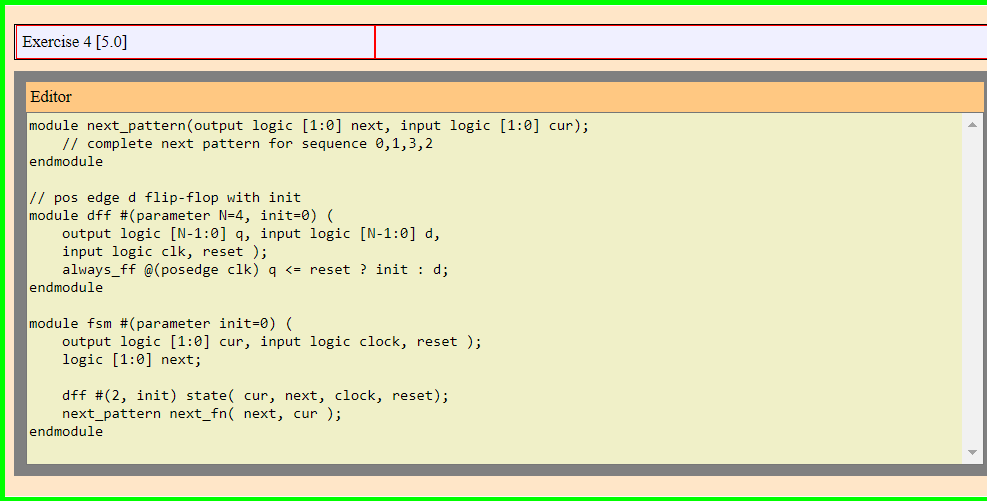987x501 pixels.
Task: Click the line 'module next_pattern(output logic [1:0] next...'
Action: [x=309, y=126]
